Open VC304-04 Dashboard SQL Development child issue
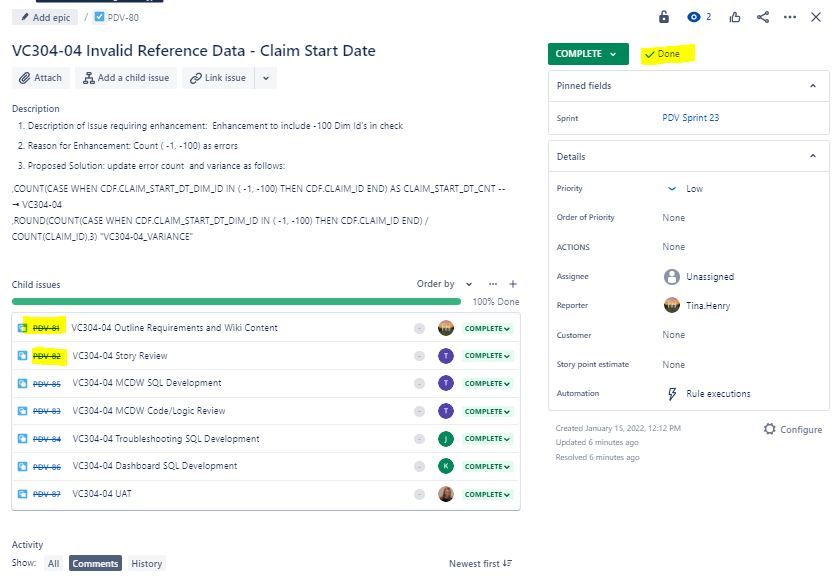The image size is (837, 583). [155, 466]
